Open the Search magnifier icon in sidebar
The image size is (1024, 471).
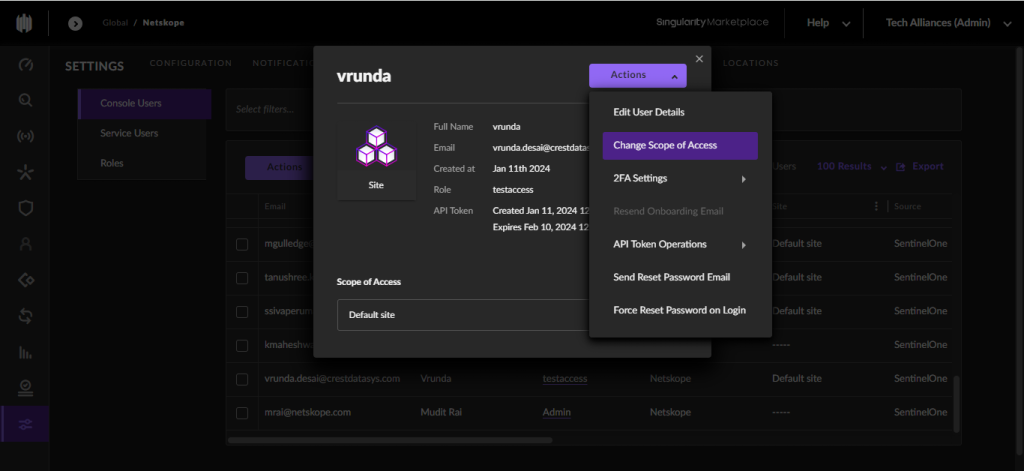[25, 101]
